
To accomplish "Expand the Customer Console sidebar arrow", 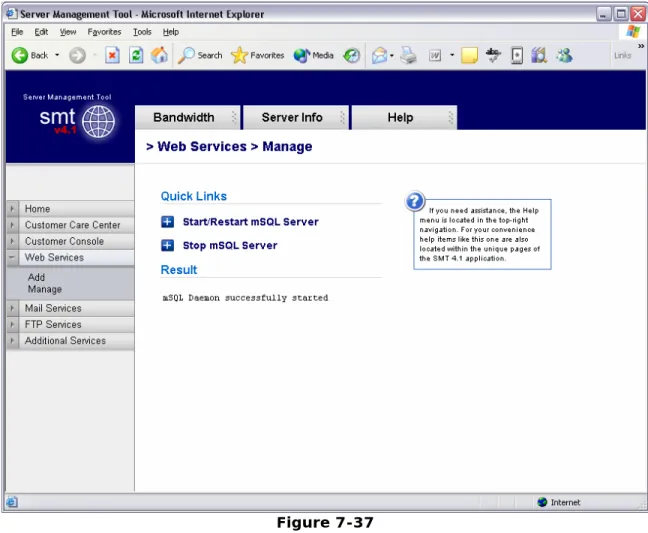I will (x=12, y=241).
